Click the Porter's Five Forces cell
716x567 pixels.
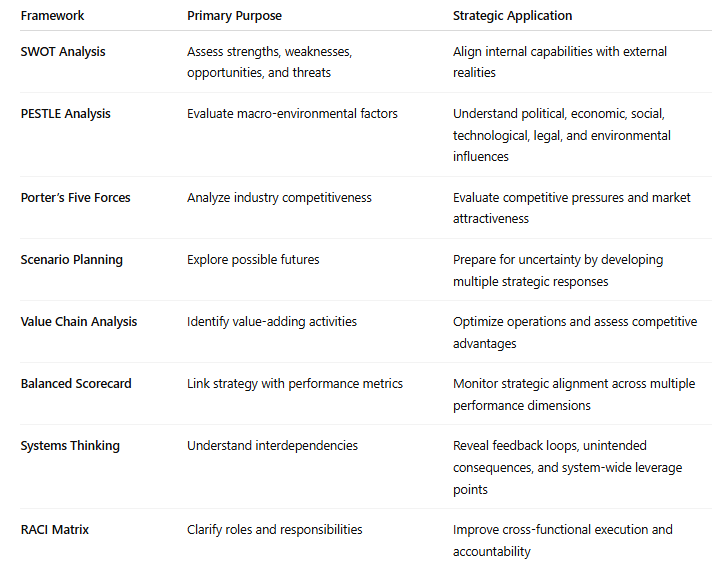tap(75, 198)
